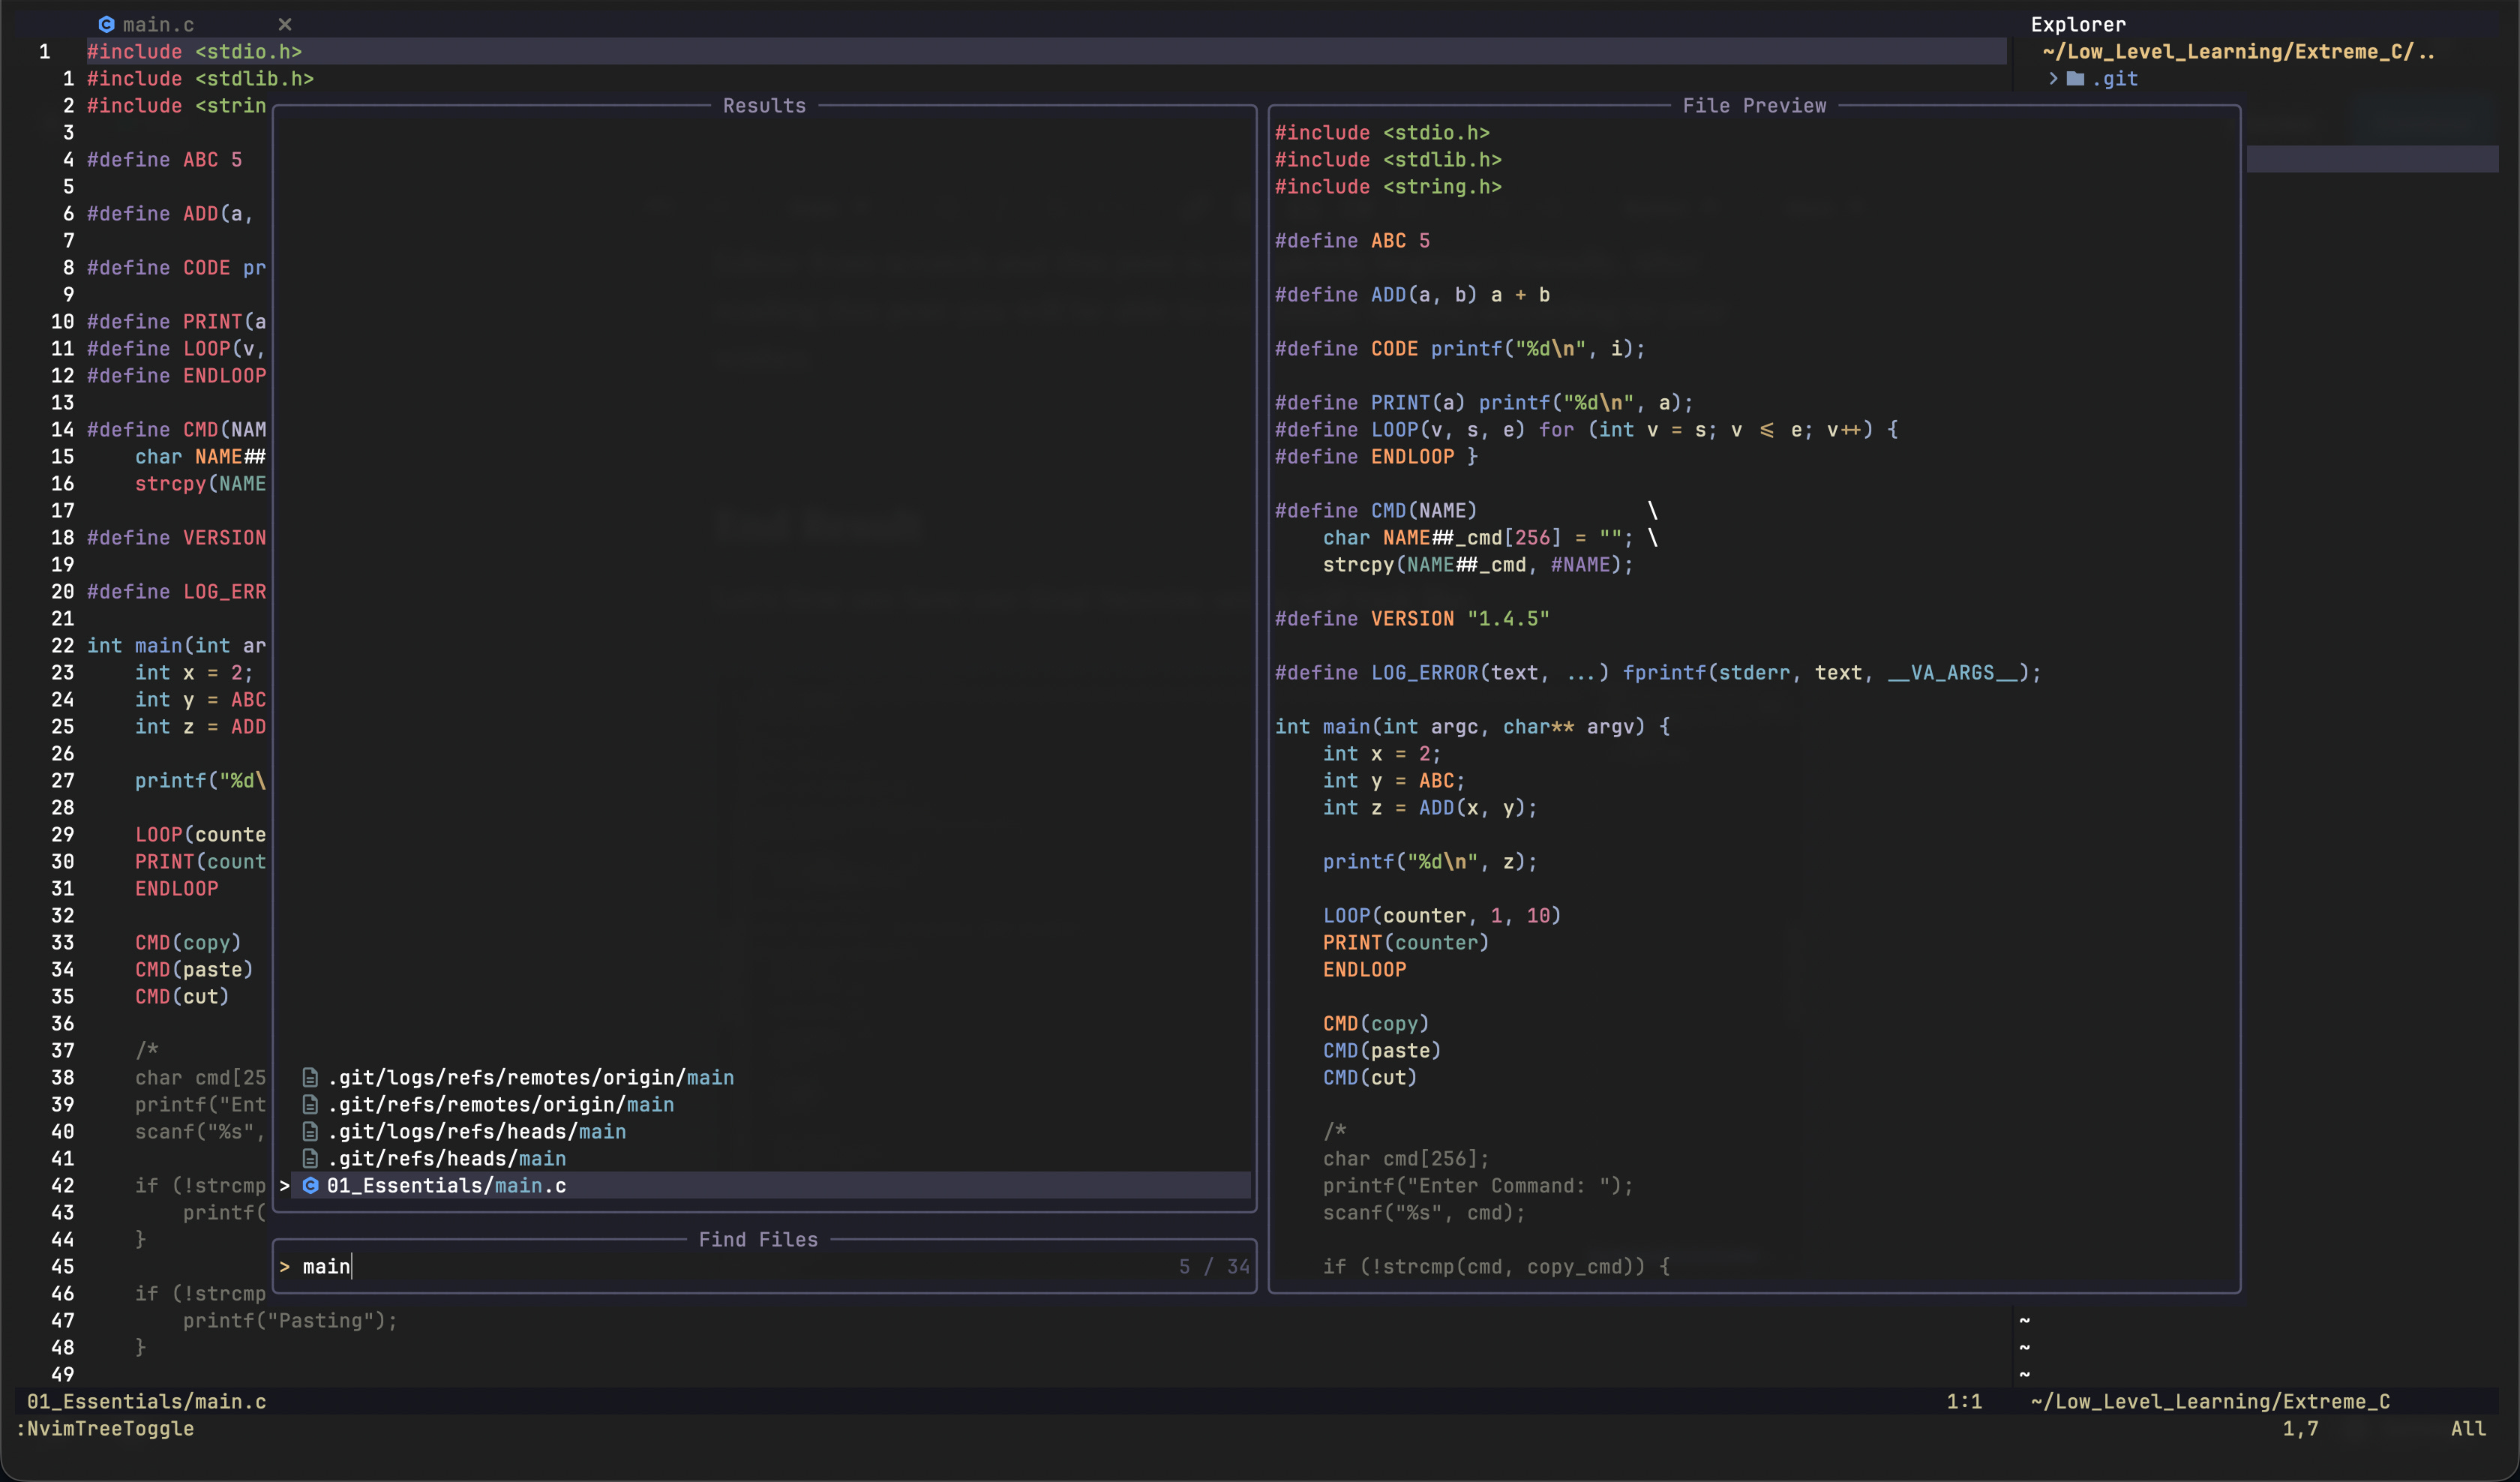The height and width of the screenshot is (1482, 2520).
Task: Pick the .git/logs/refs/remotes/origin/main entry
Action: click(530, 1077)
